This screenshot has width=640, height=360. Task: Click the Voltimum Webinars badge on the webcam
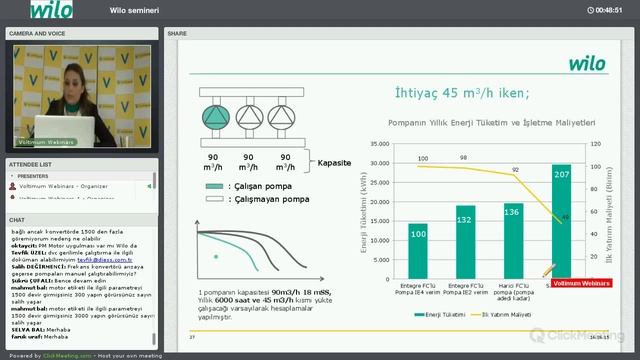46,142
